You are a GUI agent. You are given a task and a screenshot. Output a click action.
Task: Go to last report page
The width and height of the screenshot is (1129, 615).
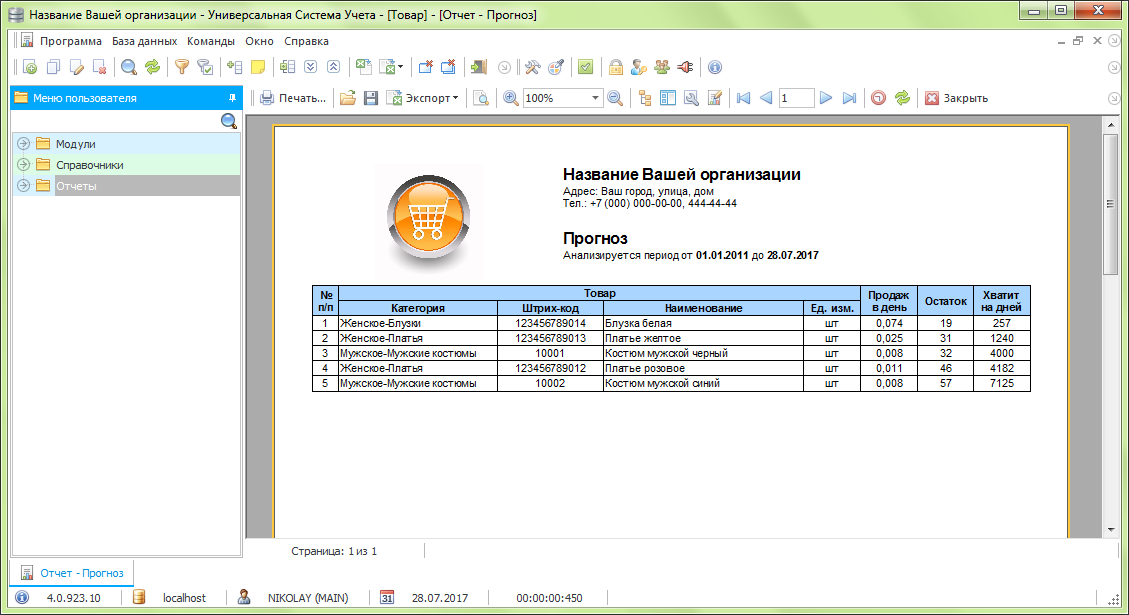click(x=849, y=98)
